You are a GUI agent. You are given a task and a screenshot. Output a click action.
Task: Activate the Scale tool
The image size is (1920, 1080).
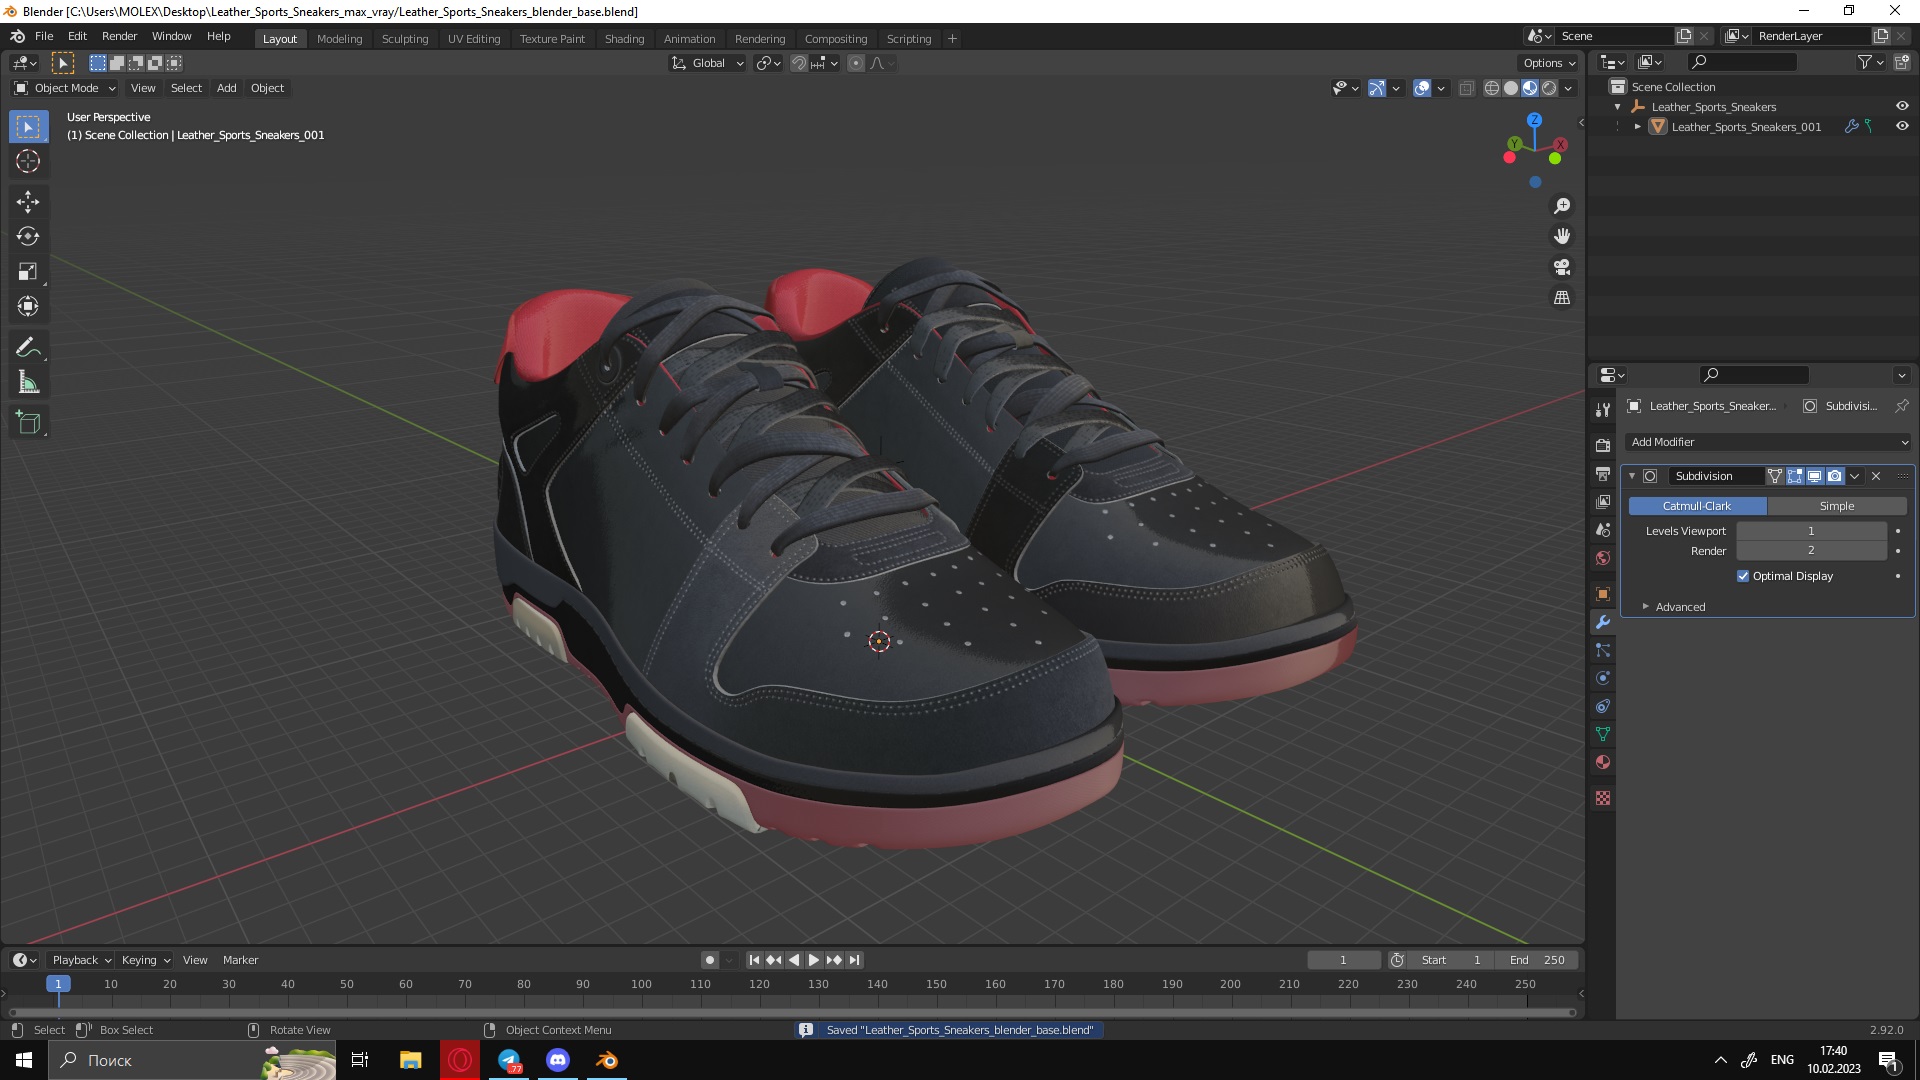point(28,272)
